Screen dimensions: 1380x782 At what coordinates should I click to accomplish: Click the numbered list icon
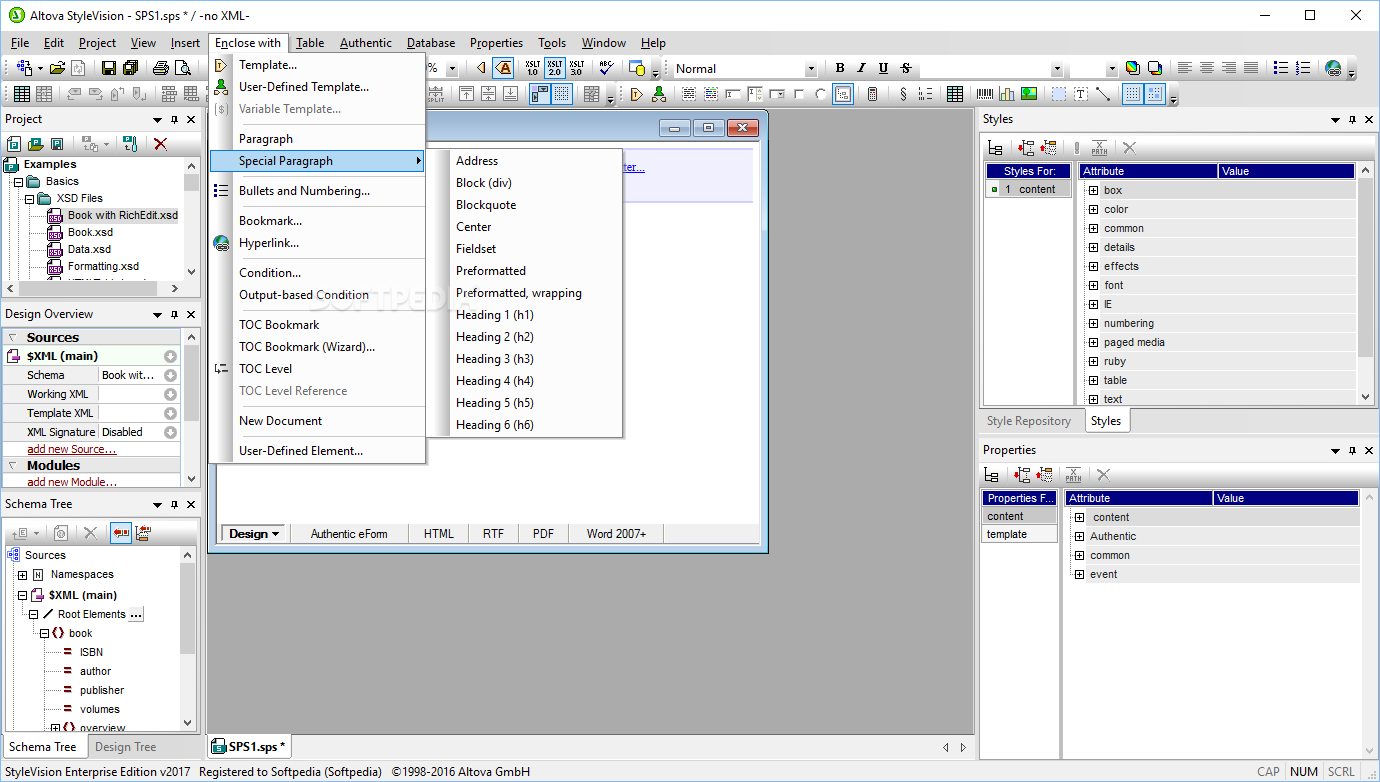(1303, 68)
